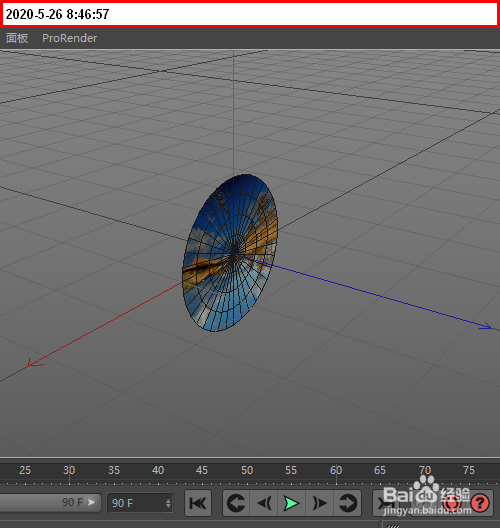Click frame 30 on the timeline ruler
This screenshot has width=500, height=528.
tap(69, 470)
